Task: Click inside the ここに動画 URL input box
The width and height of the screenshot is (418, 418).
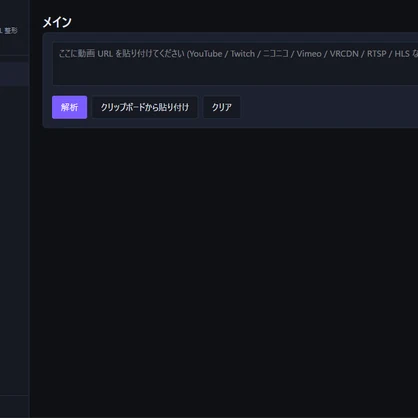Action: point(235,64)
